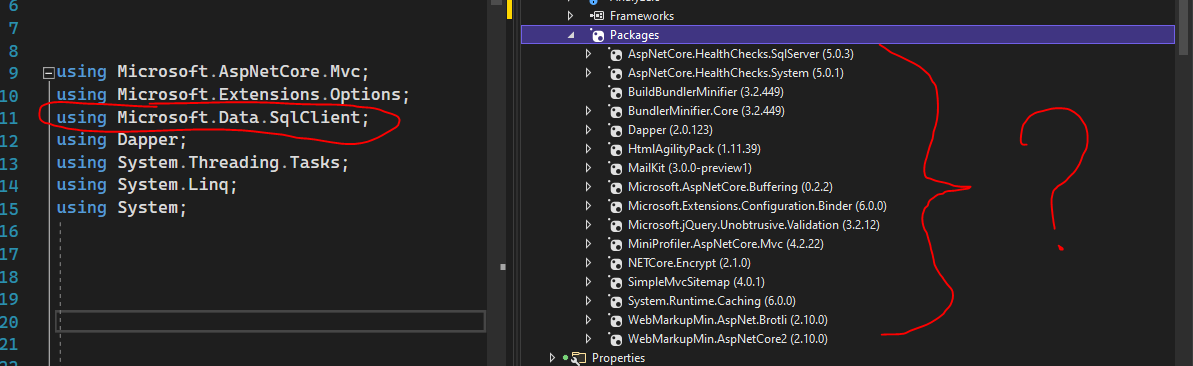Select Packages in Solution Explorer
The height and width of the screenshot is (366, 1193).
pyautogui.click(x=848, y=35)
